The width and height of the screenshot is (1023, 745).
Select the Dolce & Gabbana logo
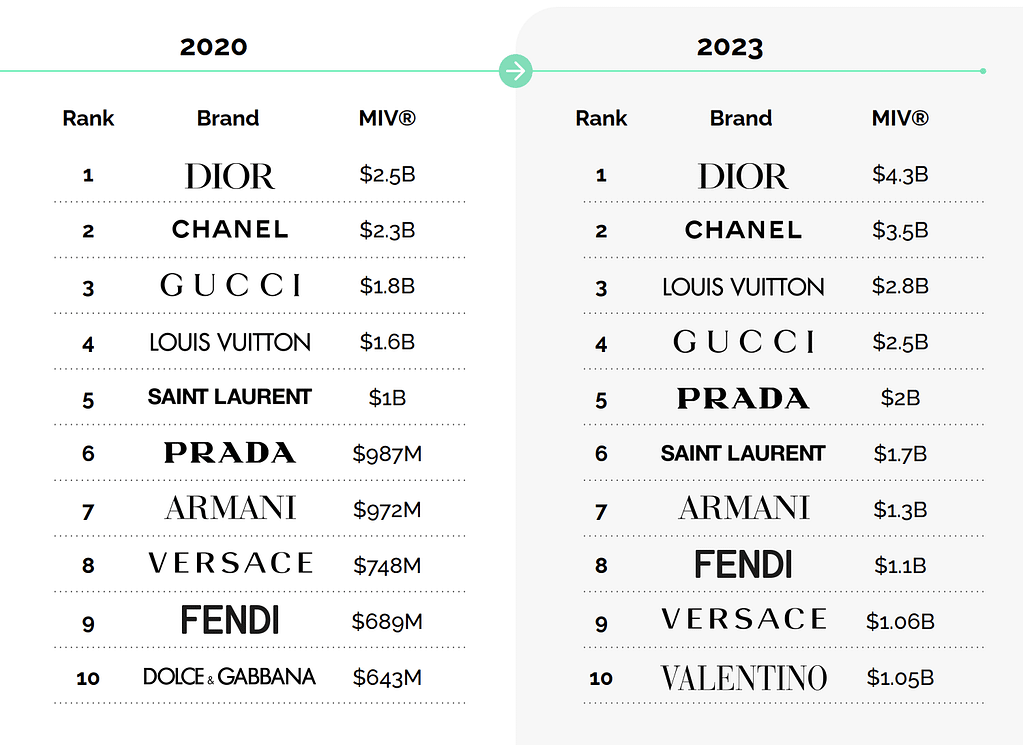(x=229, y=677)
